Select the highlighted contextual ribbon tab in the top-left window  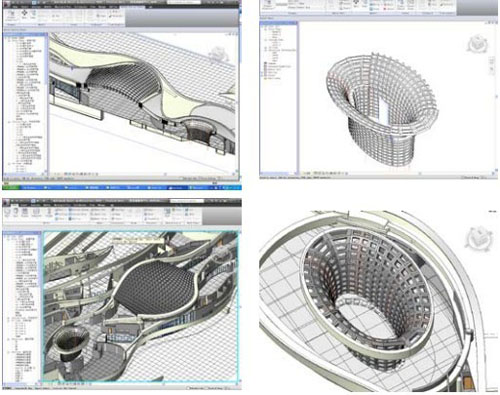[x=131, y=7]
